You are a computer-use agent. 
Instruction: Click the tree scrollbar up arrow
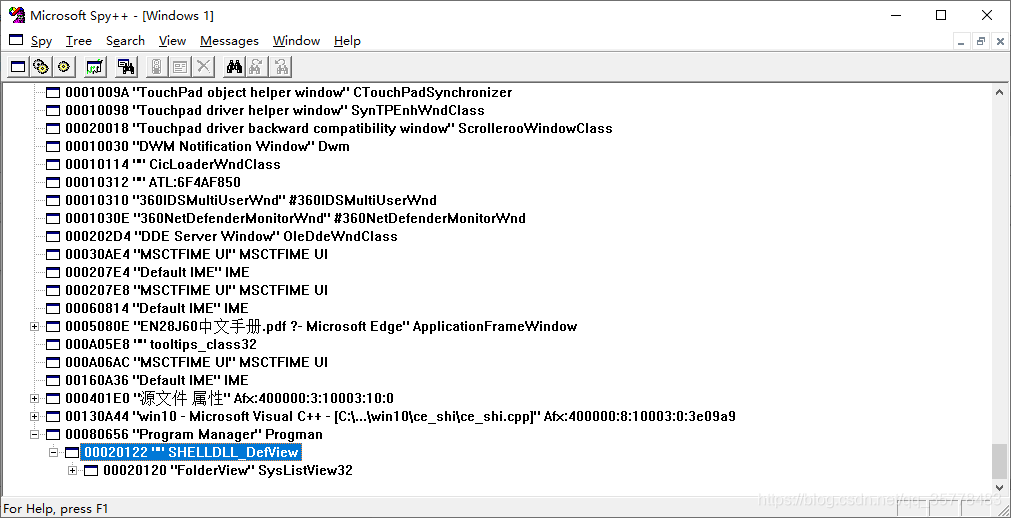(999, 92)
